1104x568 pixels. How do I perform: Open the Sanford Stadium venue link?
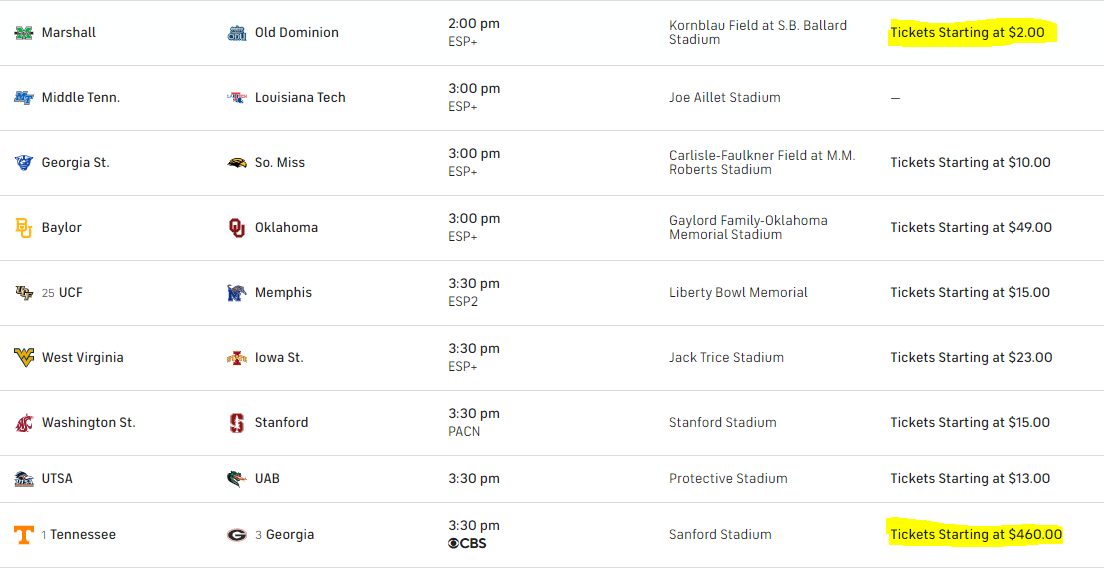click(x=720, y=535)
